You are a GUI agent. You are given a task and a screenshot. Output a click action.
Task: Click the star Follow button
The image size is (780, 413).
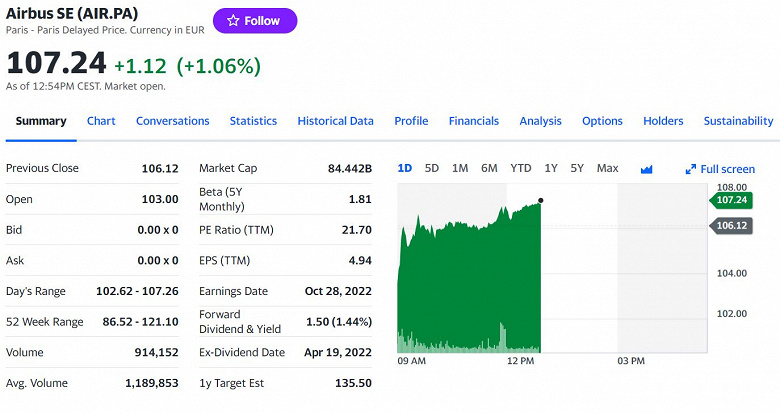click(254, 21)
